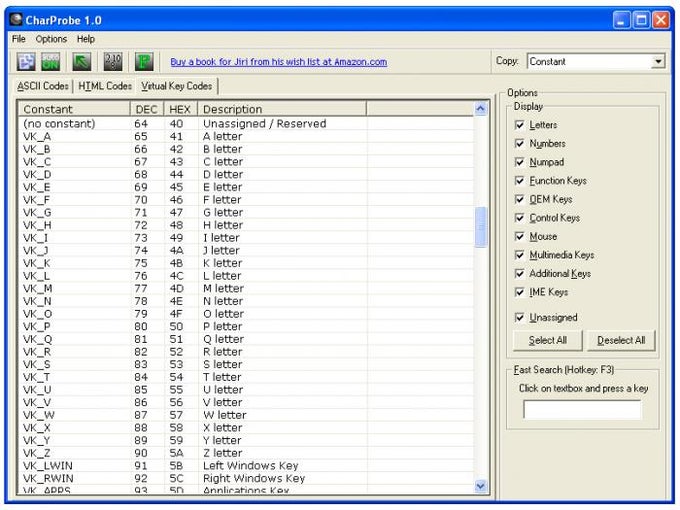
Task: Toggle the Mouse checkbox
Action: coord(519,236)
